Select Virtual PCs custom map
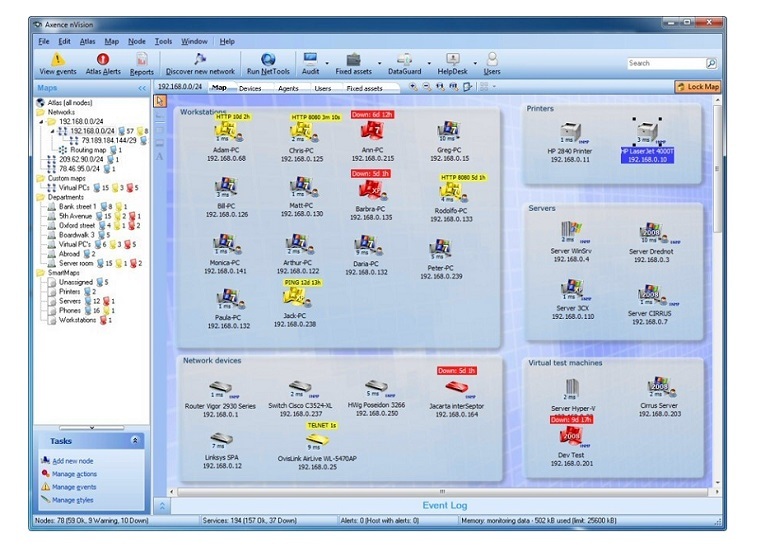Viewport: 761px width, 550px height. [x=74, y=188]
